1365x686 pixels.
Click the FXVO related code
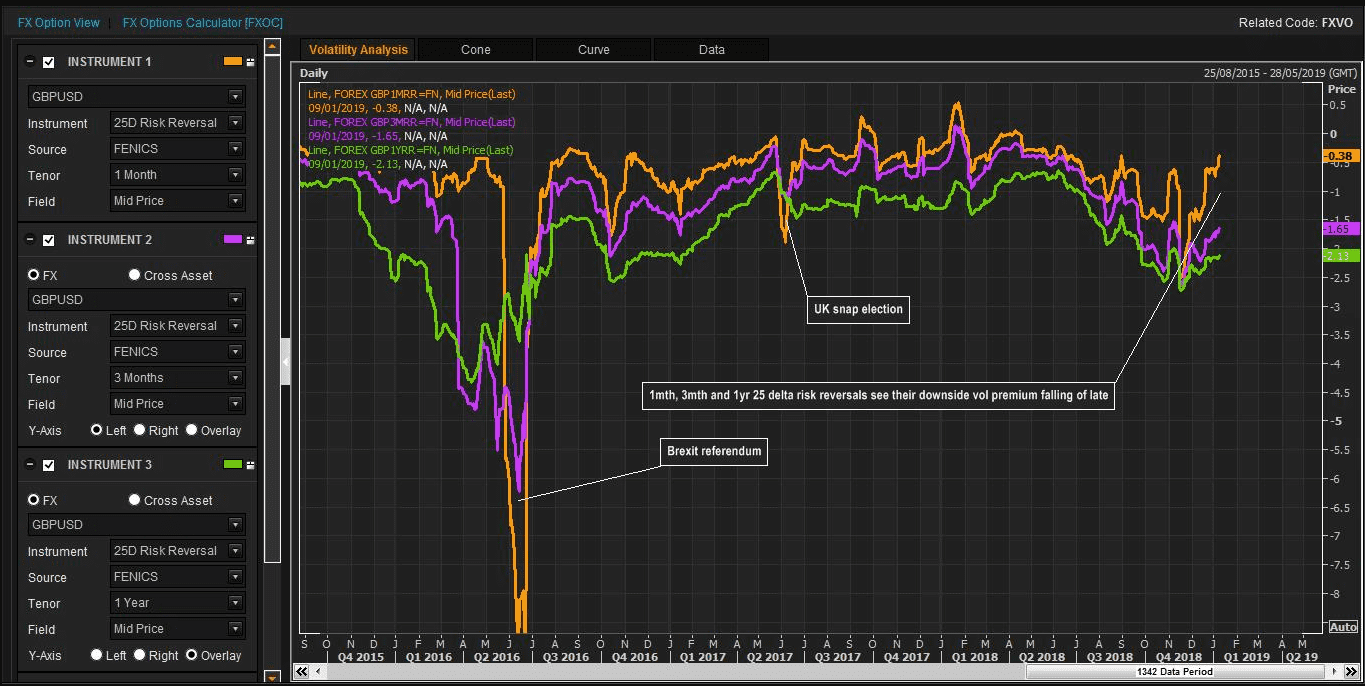tap(1338, 22)
